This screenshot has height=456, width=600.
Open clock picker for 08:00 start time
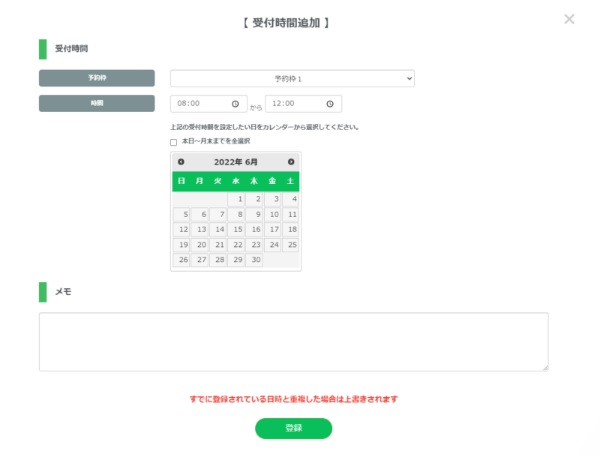[235, 104]
